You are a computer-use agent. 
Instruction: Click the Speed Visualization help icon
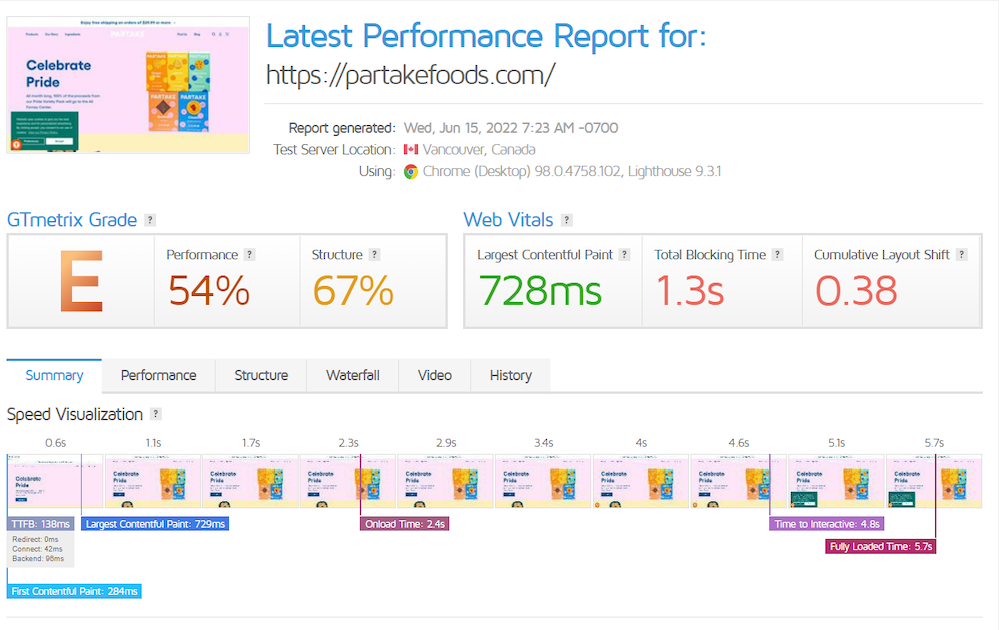click(x=155, y=413)
